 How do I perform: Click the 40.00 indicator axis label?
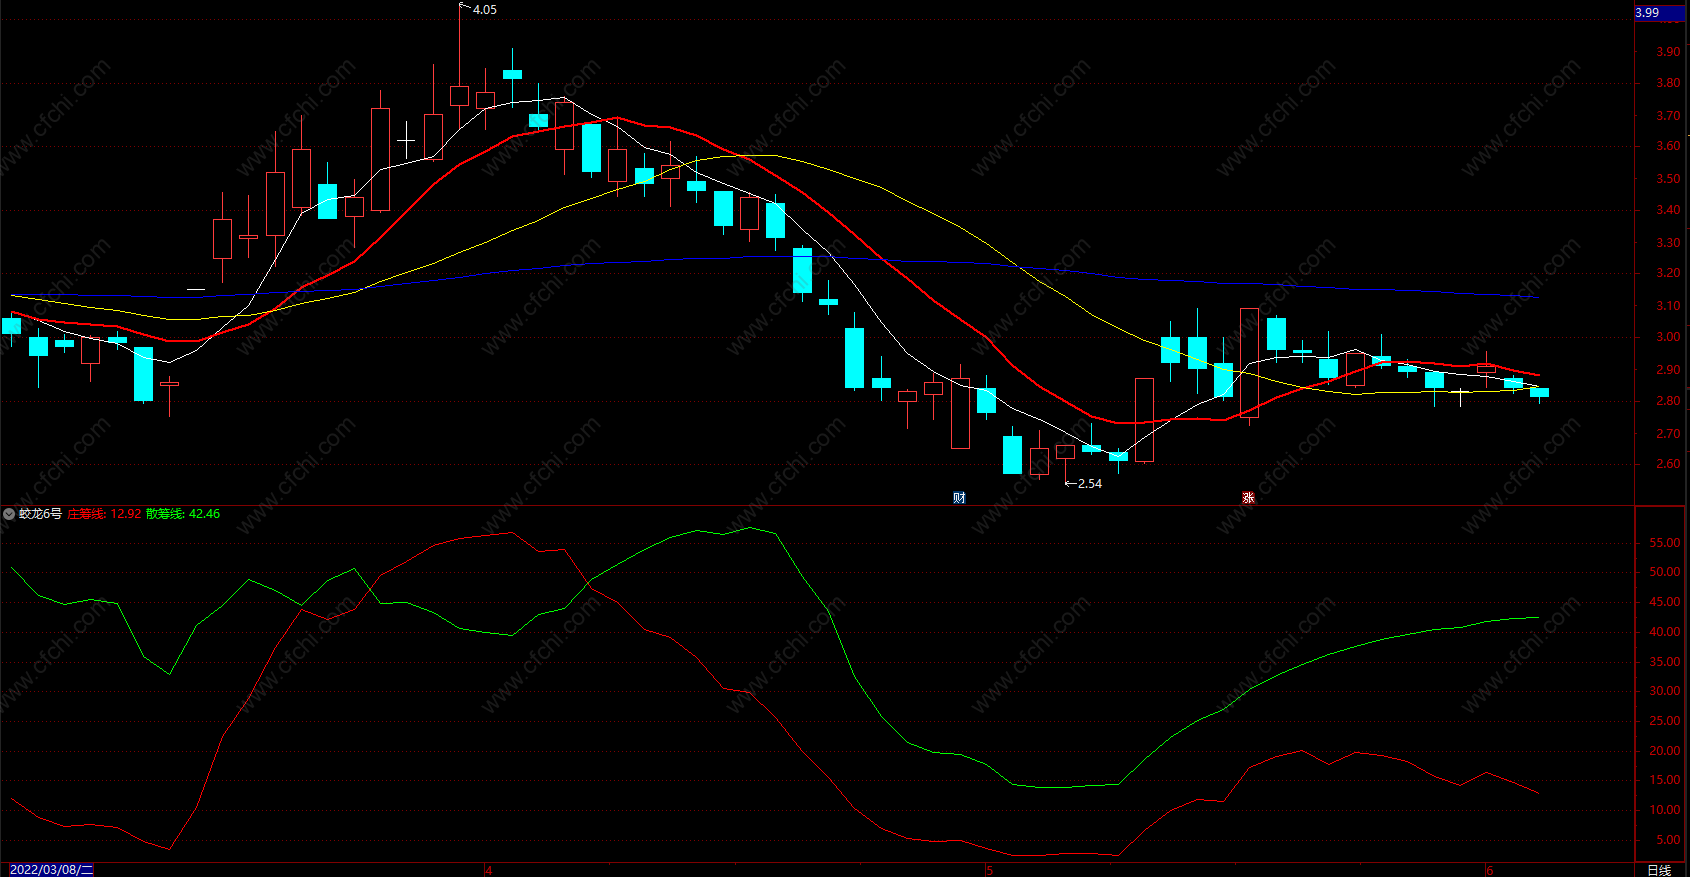(x=1665, y=632)
